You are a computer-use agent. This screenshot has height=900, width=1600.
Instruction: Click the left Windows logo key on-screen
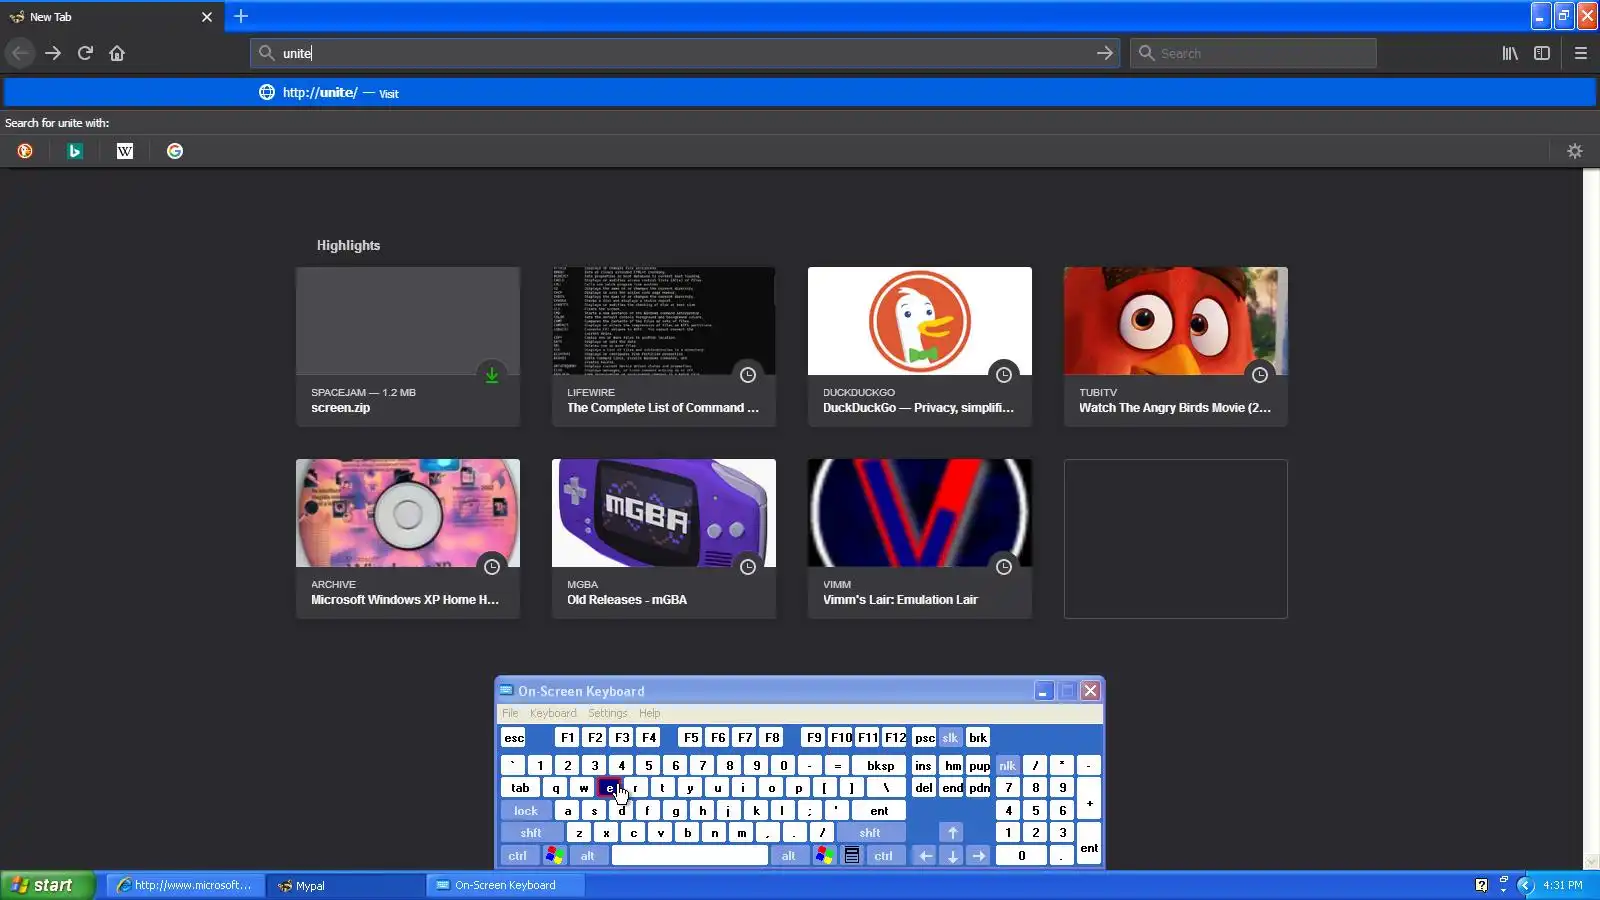[x=554, y=856]
